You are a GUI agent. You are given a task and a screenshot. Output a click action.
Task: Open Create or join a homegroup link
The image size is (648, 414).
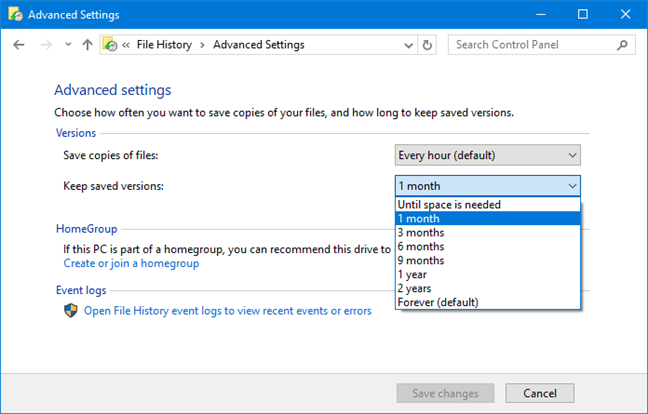pyautogui.click(x=131, y=264)
